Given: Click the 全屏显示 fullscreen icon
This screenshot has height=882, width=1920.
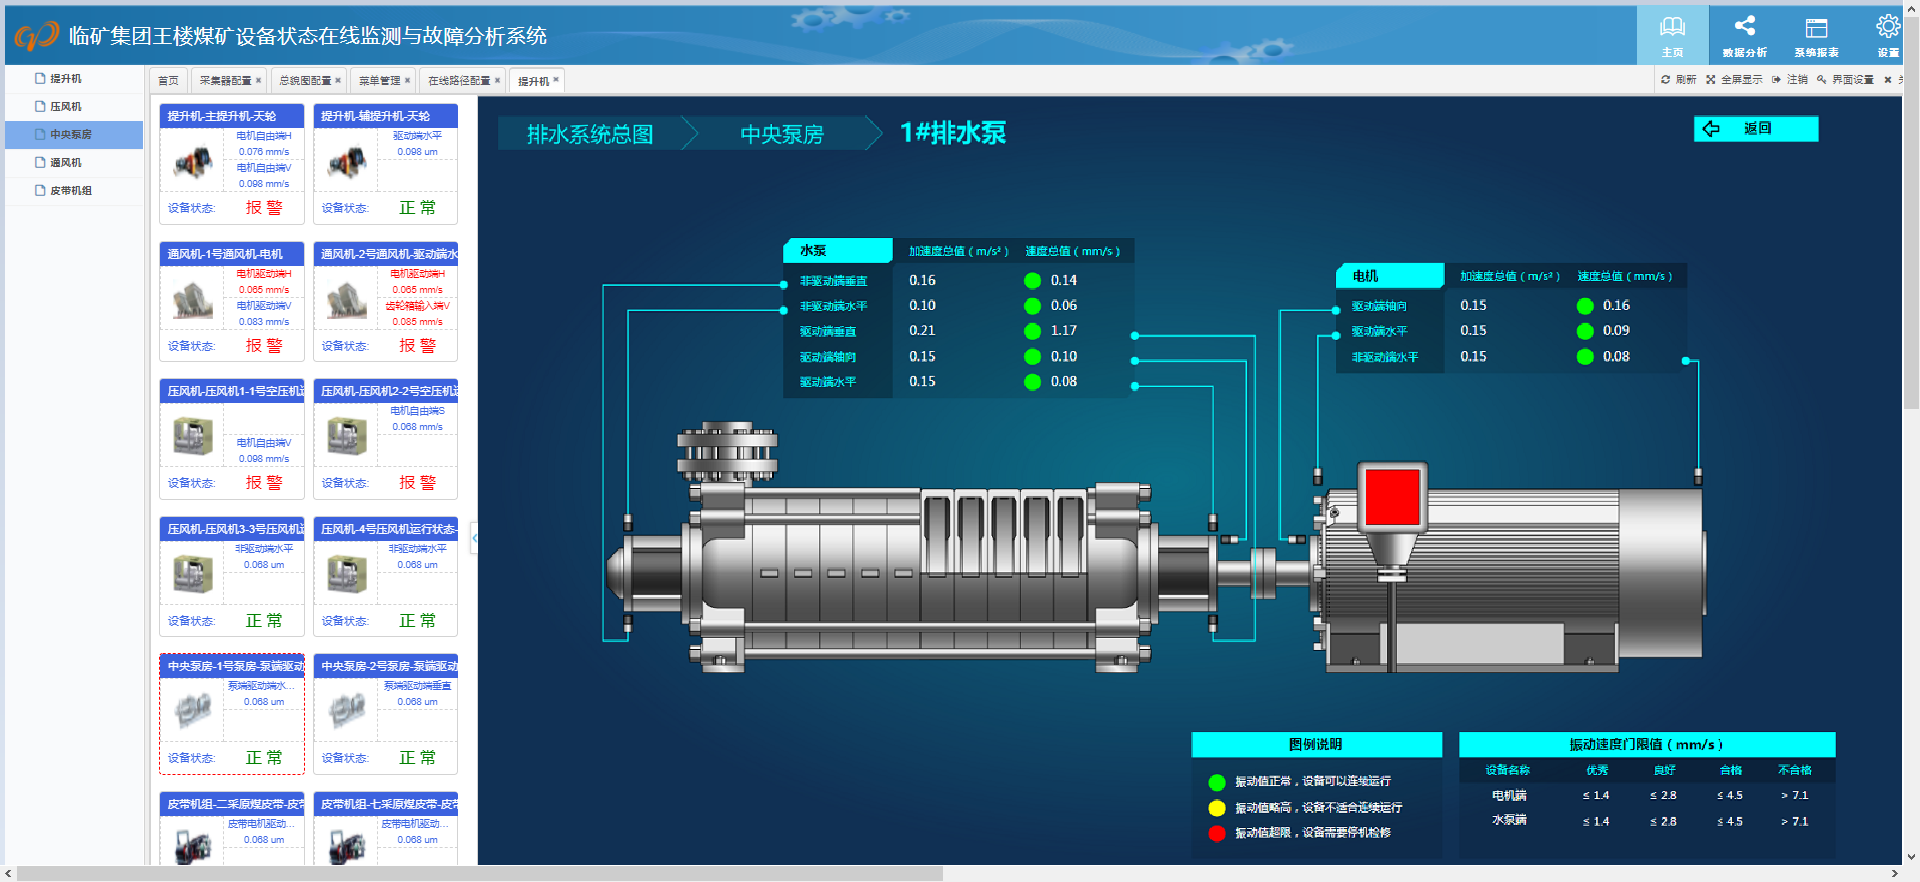Looking at the screenshot, I should coord(1711,80).
